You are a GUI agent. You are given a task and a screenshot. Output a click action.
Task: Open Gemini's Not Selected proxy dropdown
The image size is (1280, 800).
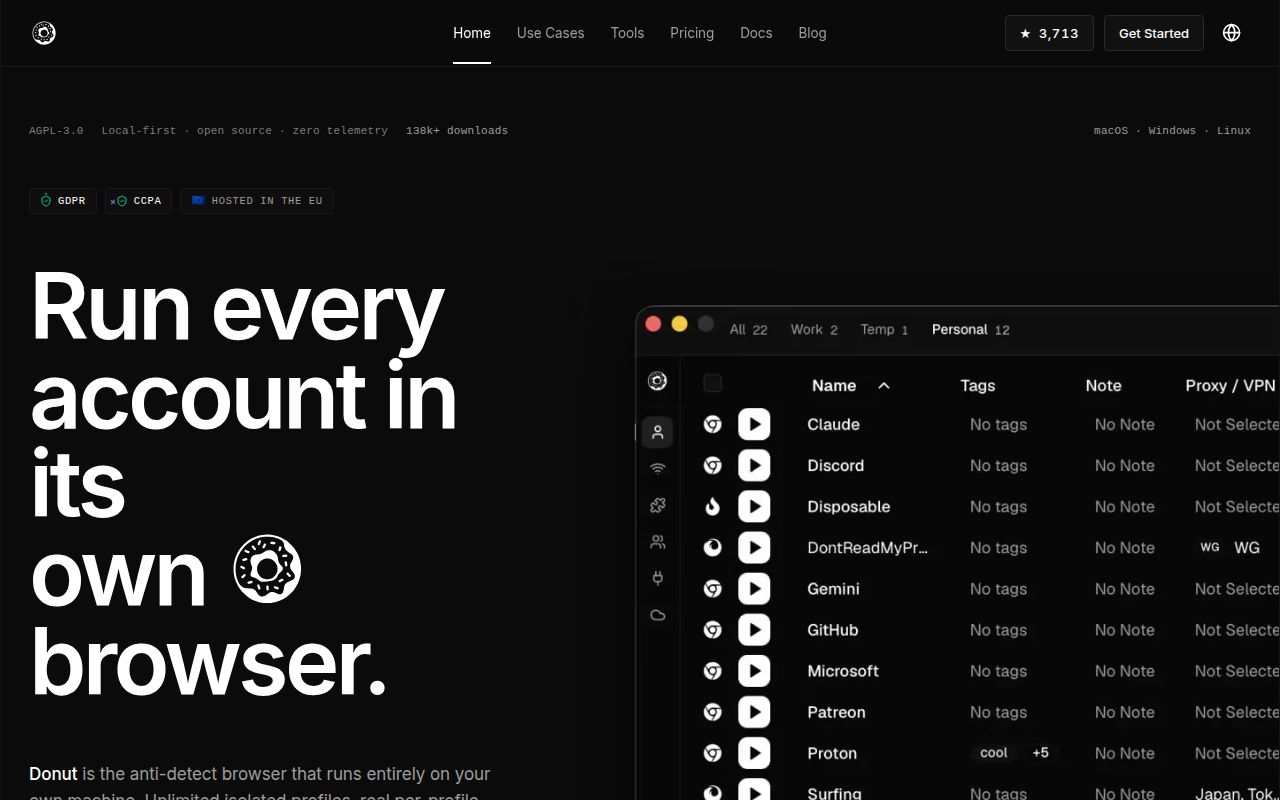point(1237,589)
